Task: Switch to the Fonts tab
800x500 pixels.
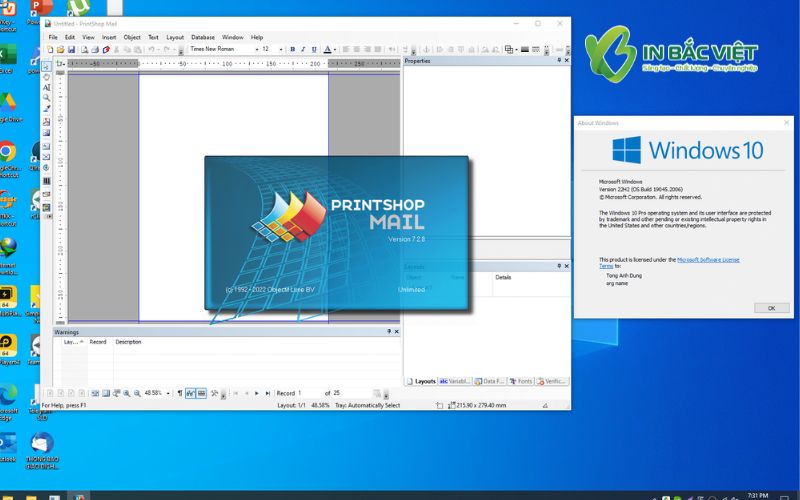Action: (520, 381)
